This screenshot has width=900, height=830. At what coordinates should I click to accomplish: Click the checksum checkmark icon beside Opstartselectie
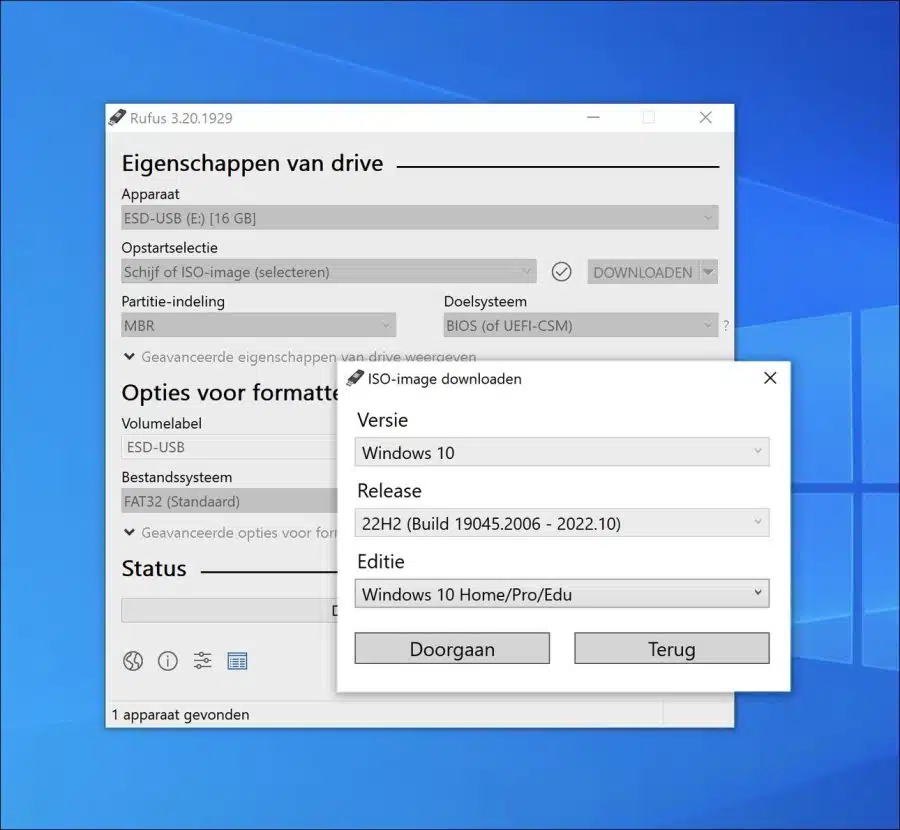(x=561, y=272)
